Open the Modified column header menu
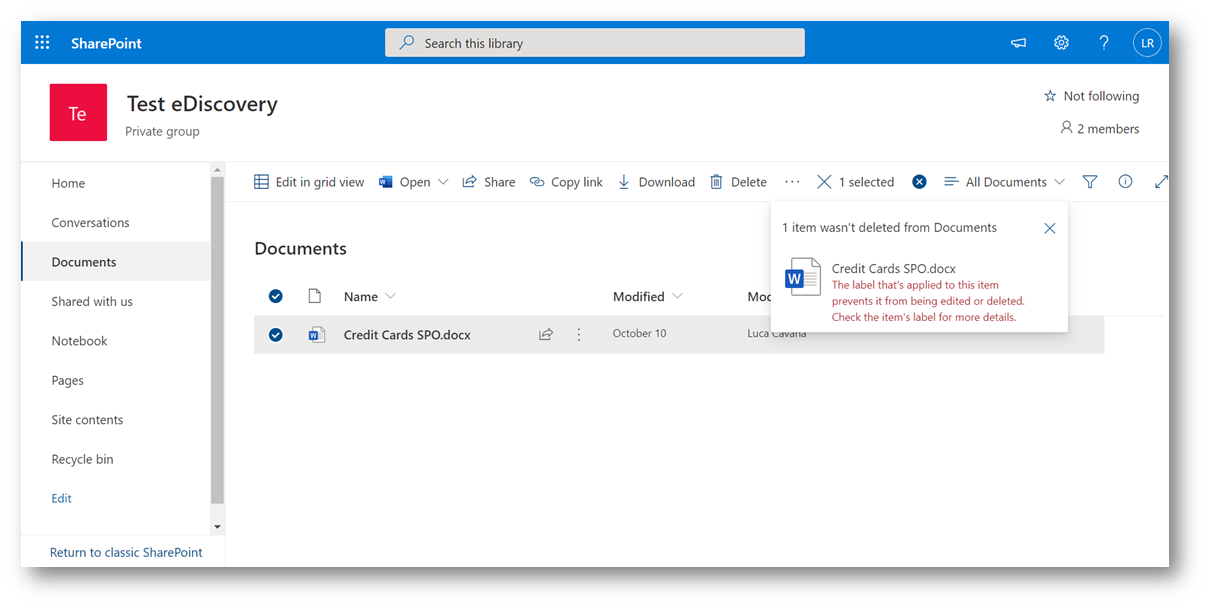The image size is (1211, 609). (648, 297)
